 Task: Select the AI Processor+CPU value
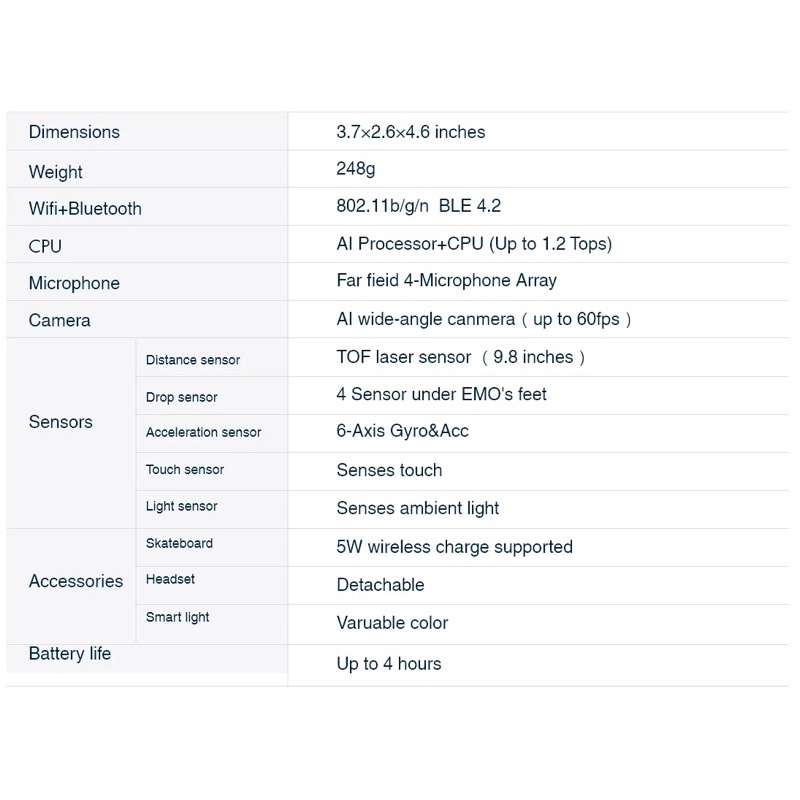(474, 244)
